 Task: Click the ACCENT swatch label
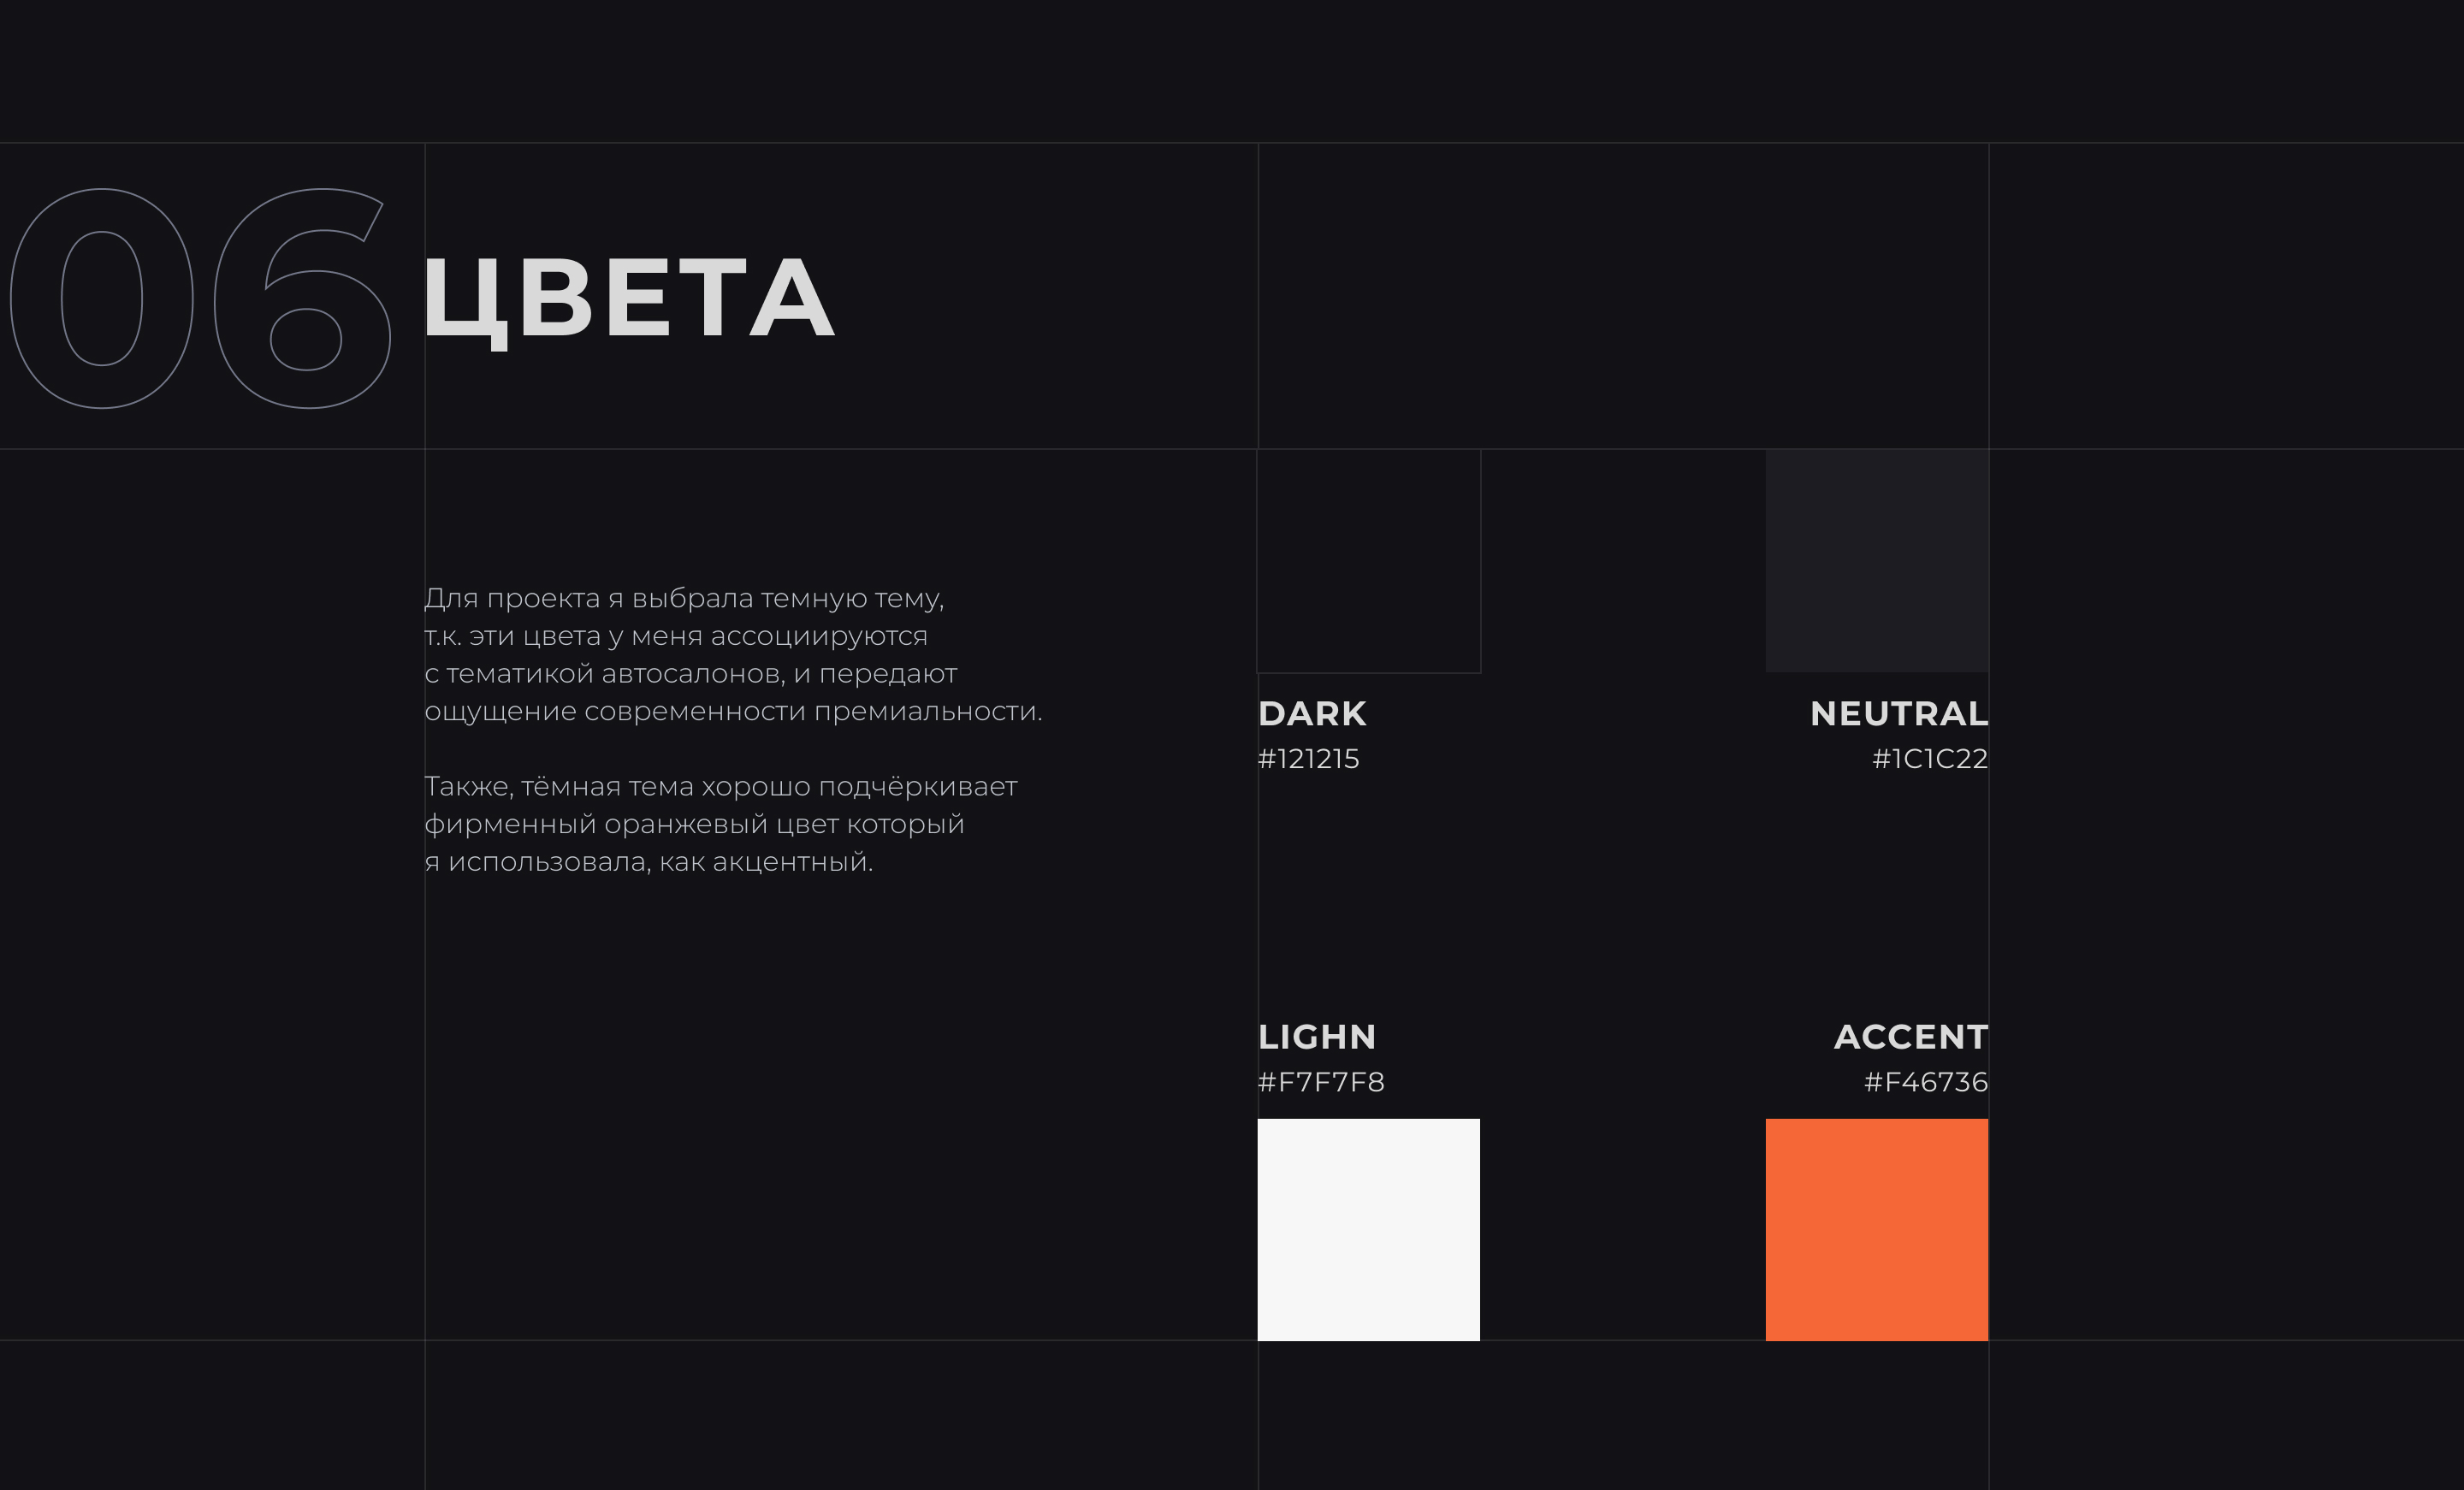pos(1910,1037)
